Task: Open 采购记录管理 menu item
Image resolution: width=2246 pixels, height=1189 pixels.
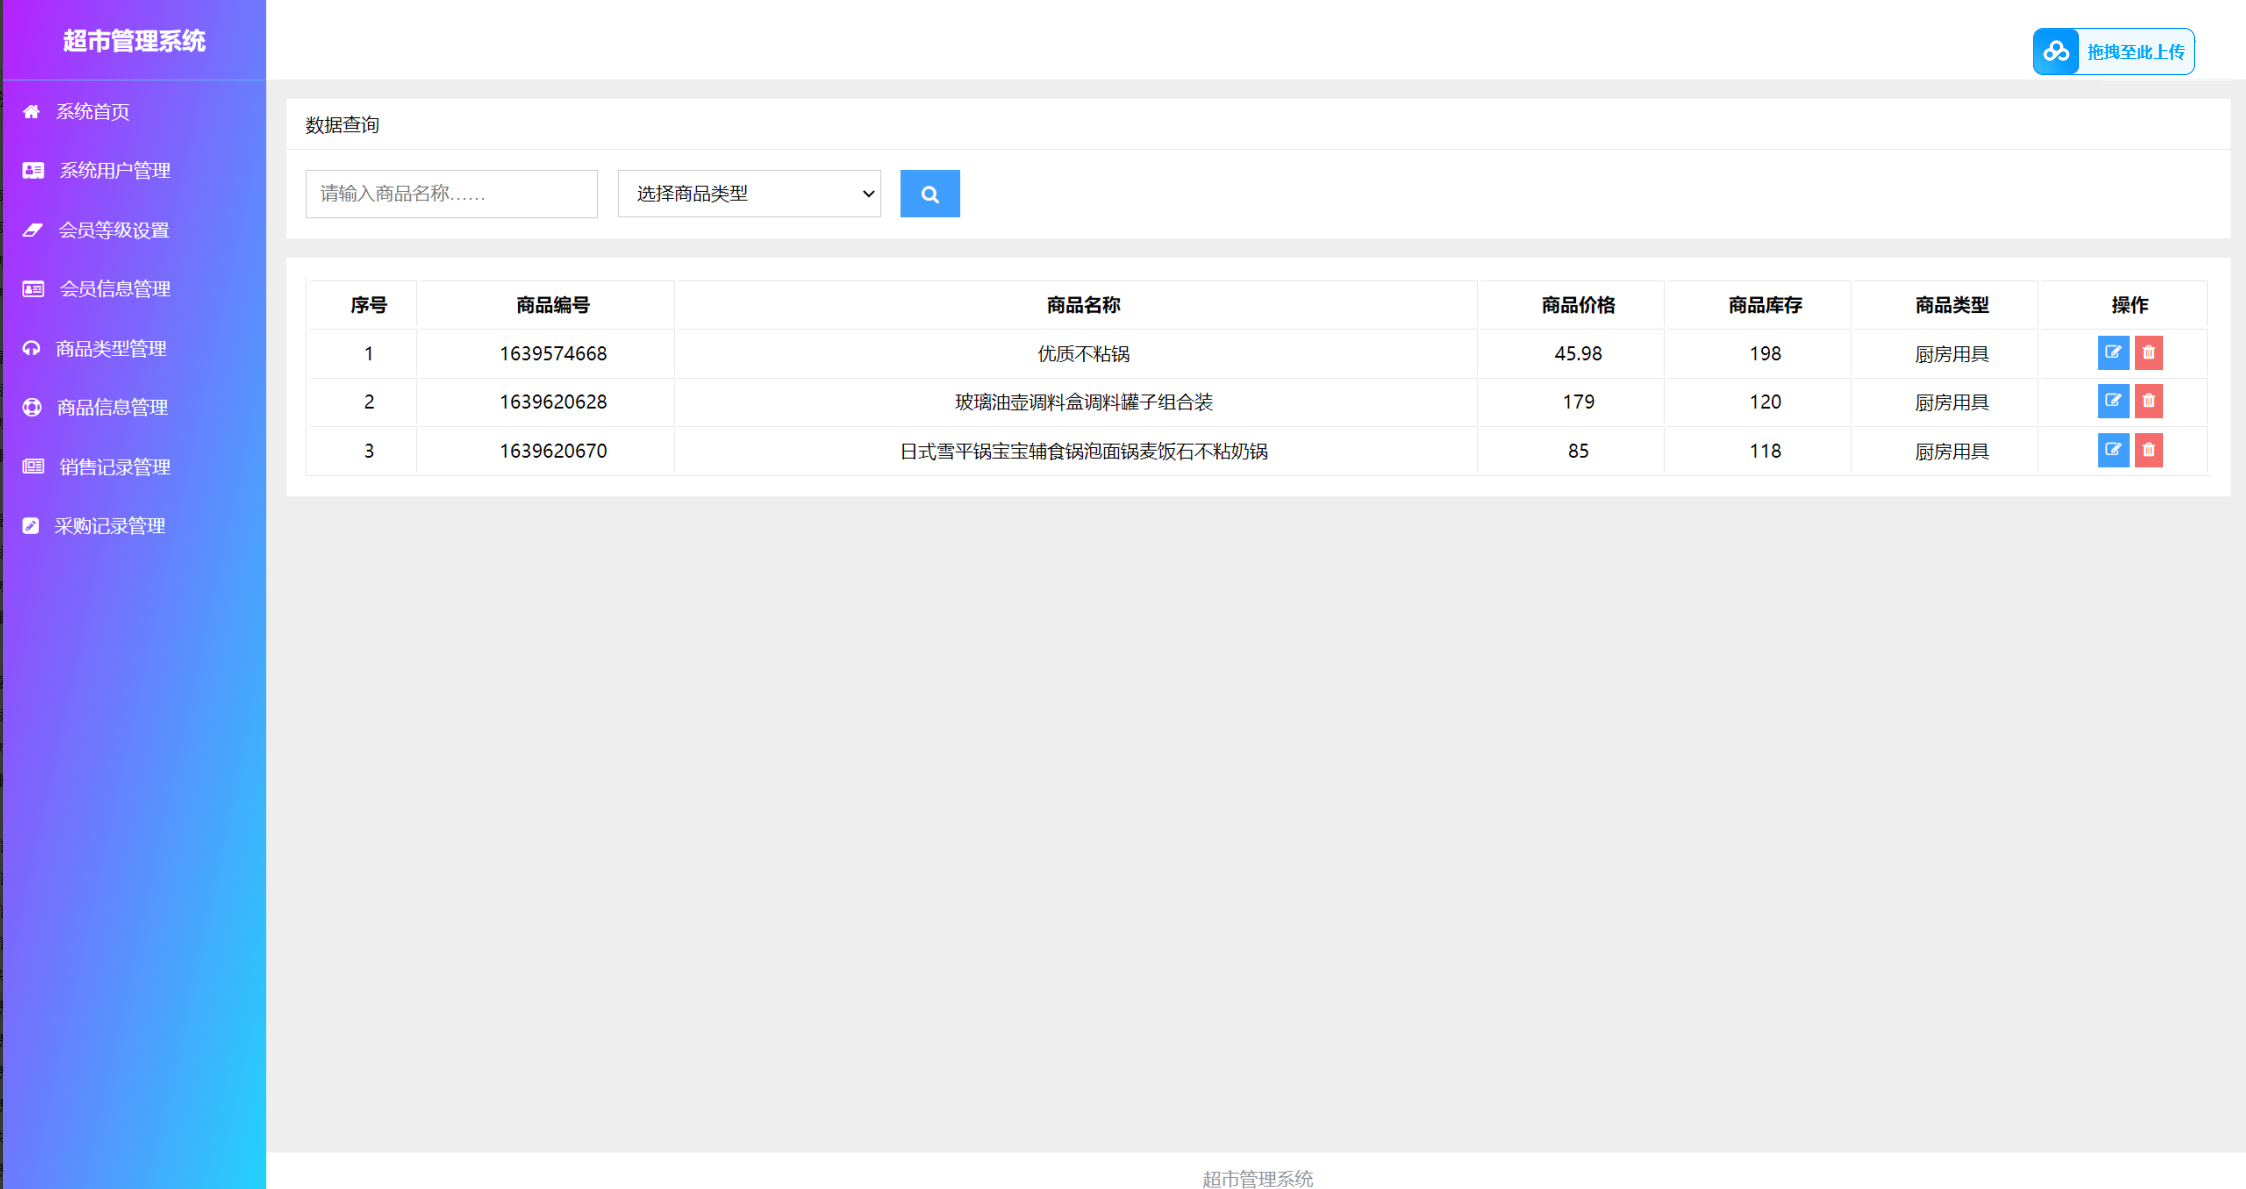Action: [x=109, y=526]
